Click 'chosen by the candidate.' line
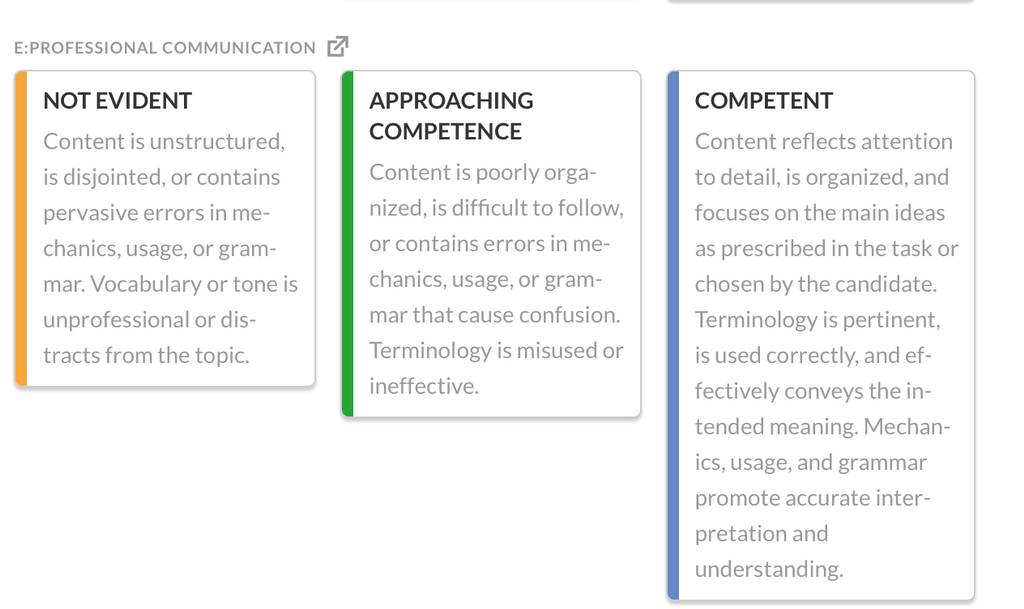The width and height of the screenshot is (1024, 609). (x=816, y=284)
